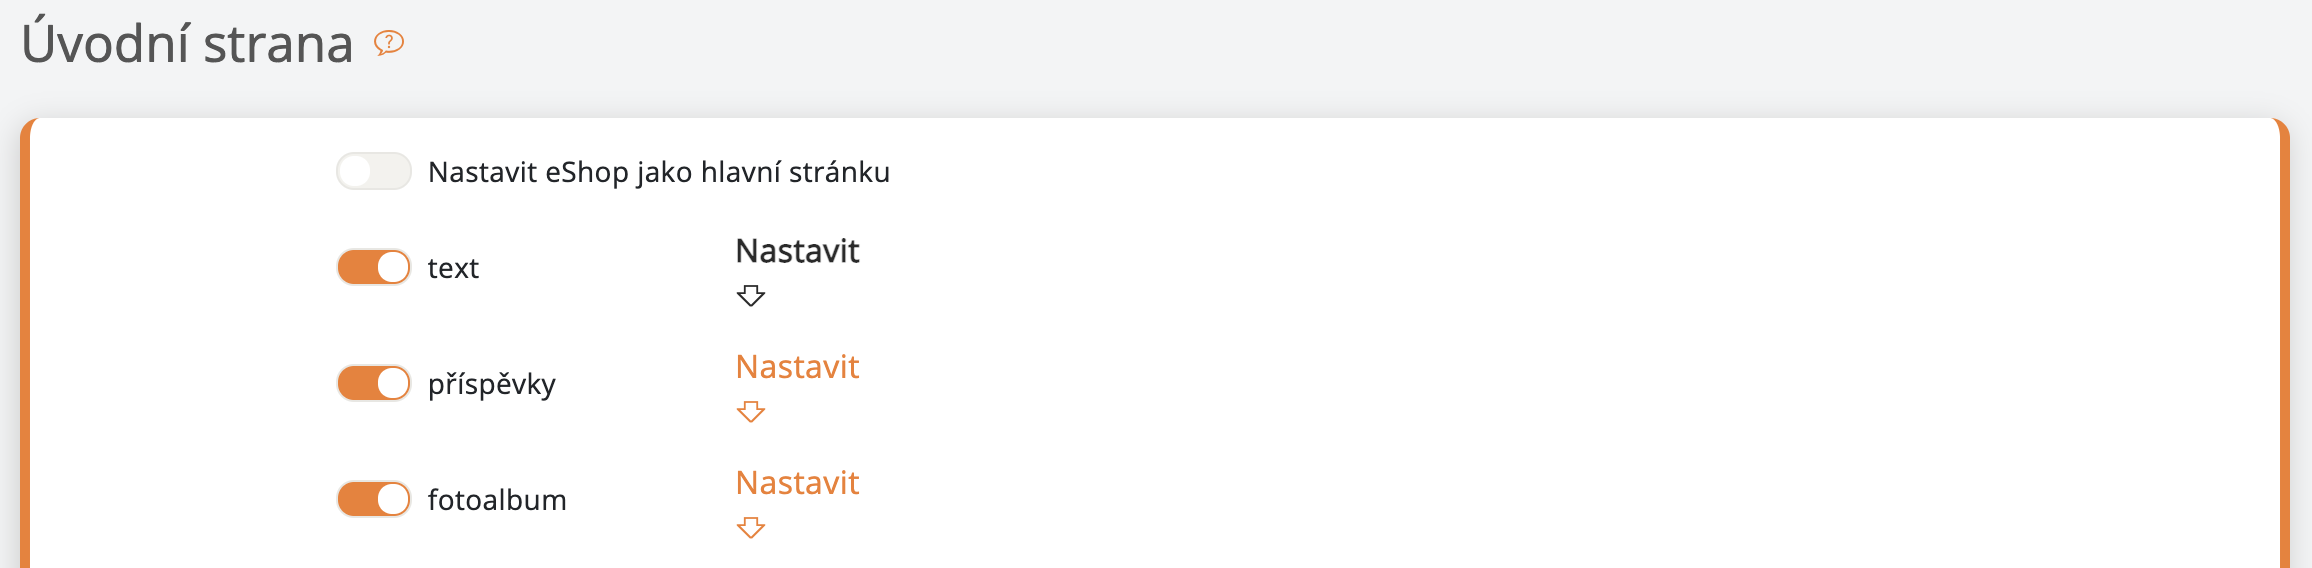Viewport: 2312px width, 568px height.
Task: Click the orange arrow under fotoalbum's Nastavit
Action: coord(750,527)
